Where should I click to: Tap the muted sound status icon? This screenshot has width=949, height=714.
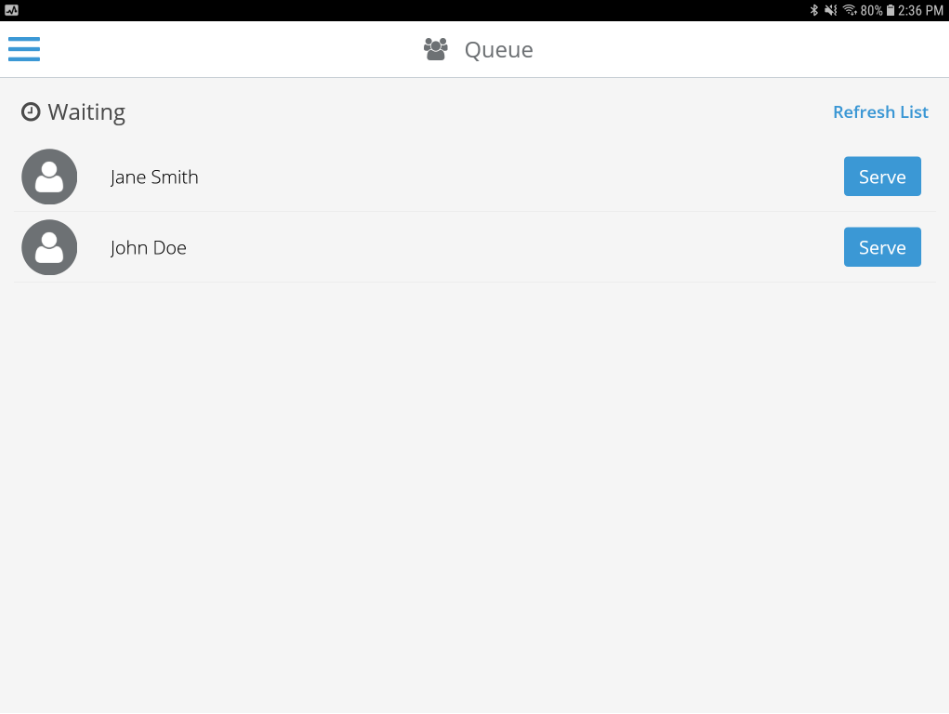pos(831,10)
